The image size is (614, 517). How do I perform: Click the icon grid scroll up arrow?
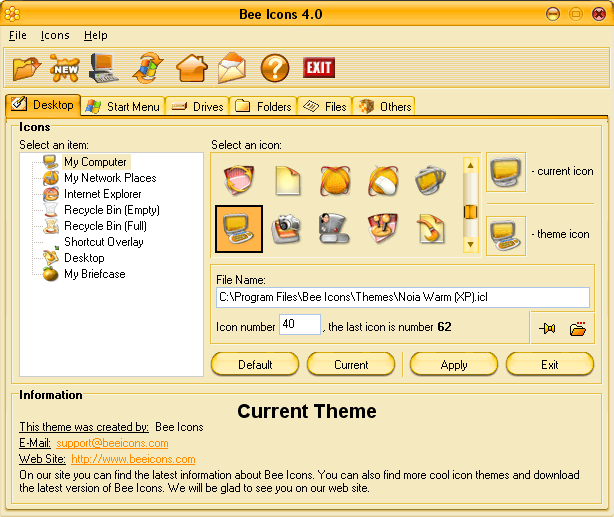click(470, 165)
